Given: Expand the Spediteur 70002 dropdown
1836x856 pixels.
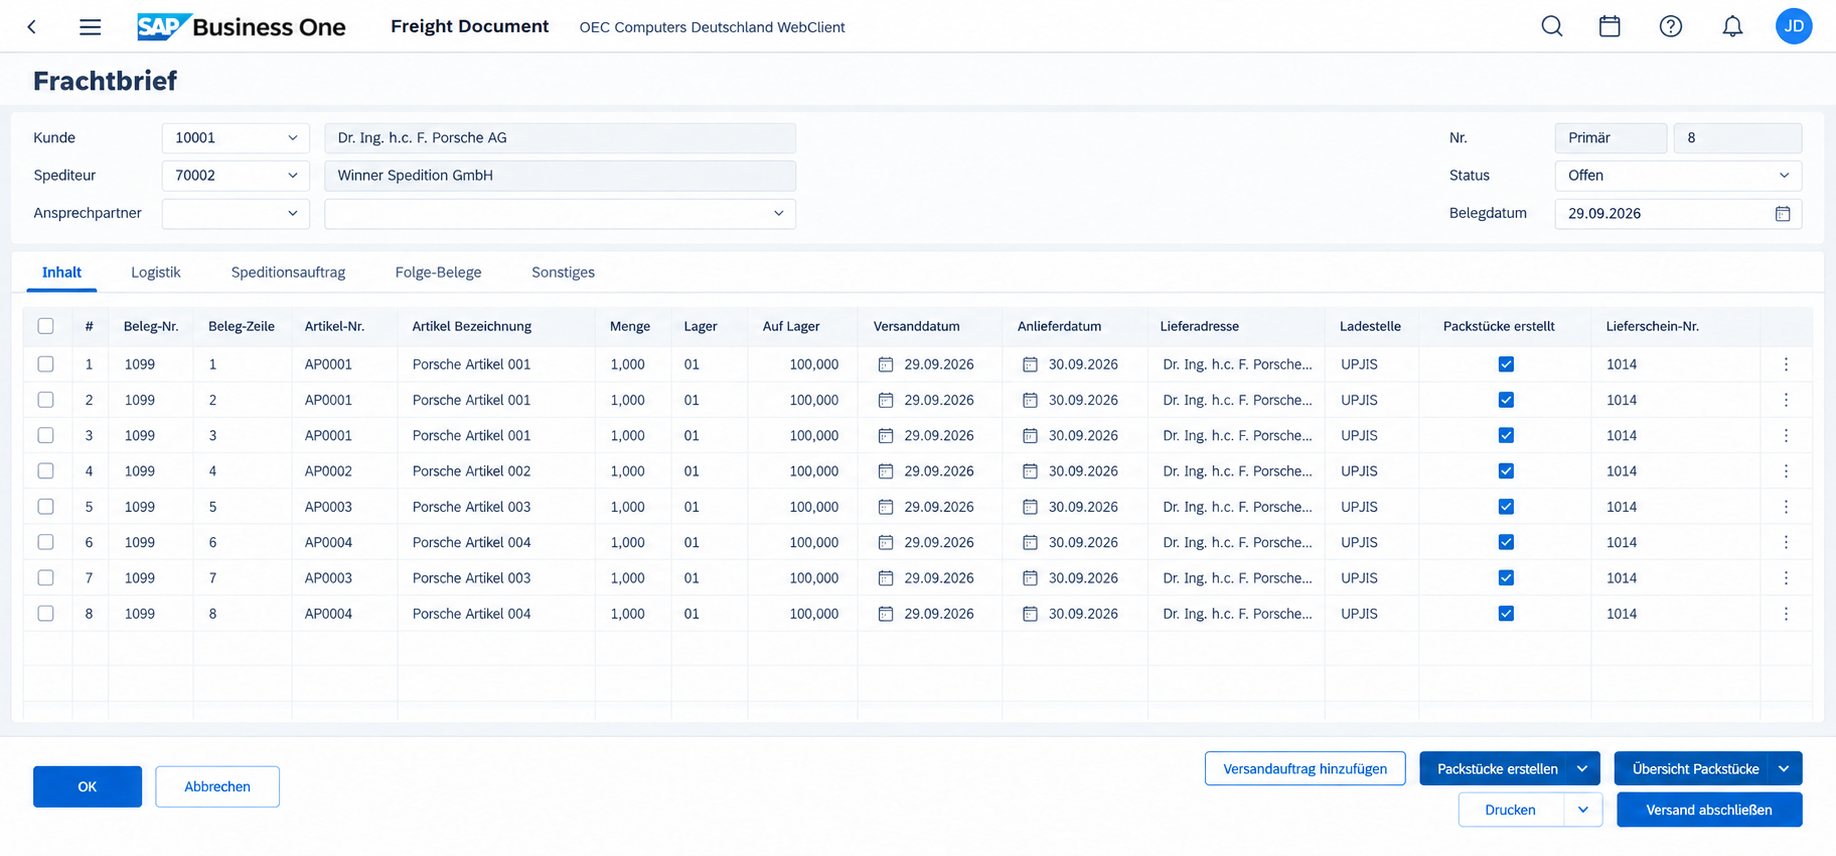Looking at the screenshot, I should (x=293, y=176).
